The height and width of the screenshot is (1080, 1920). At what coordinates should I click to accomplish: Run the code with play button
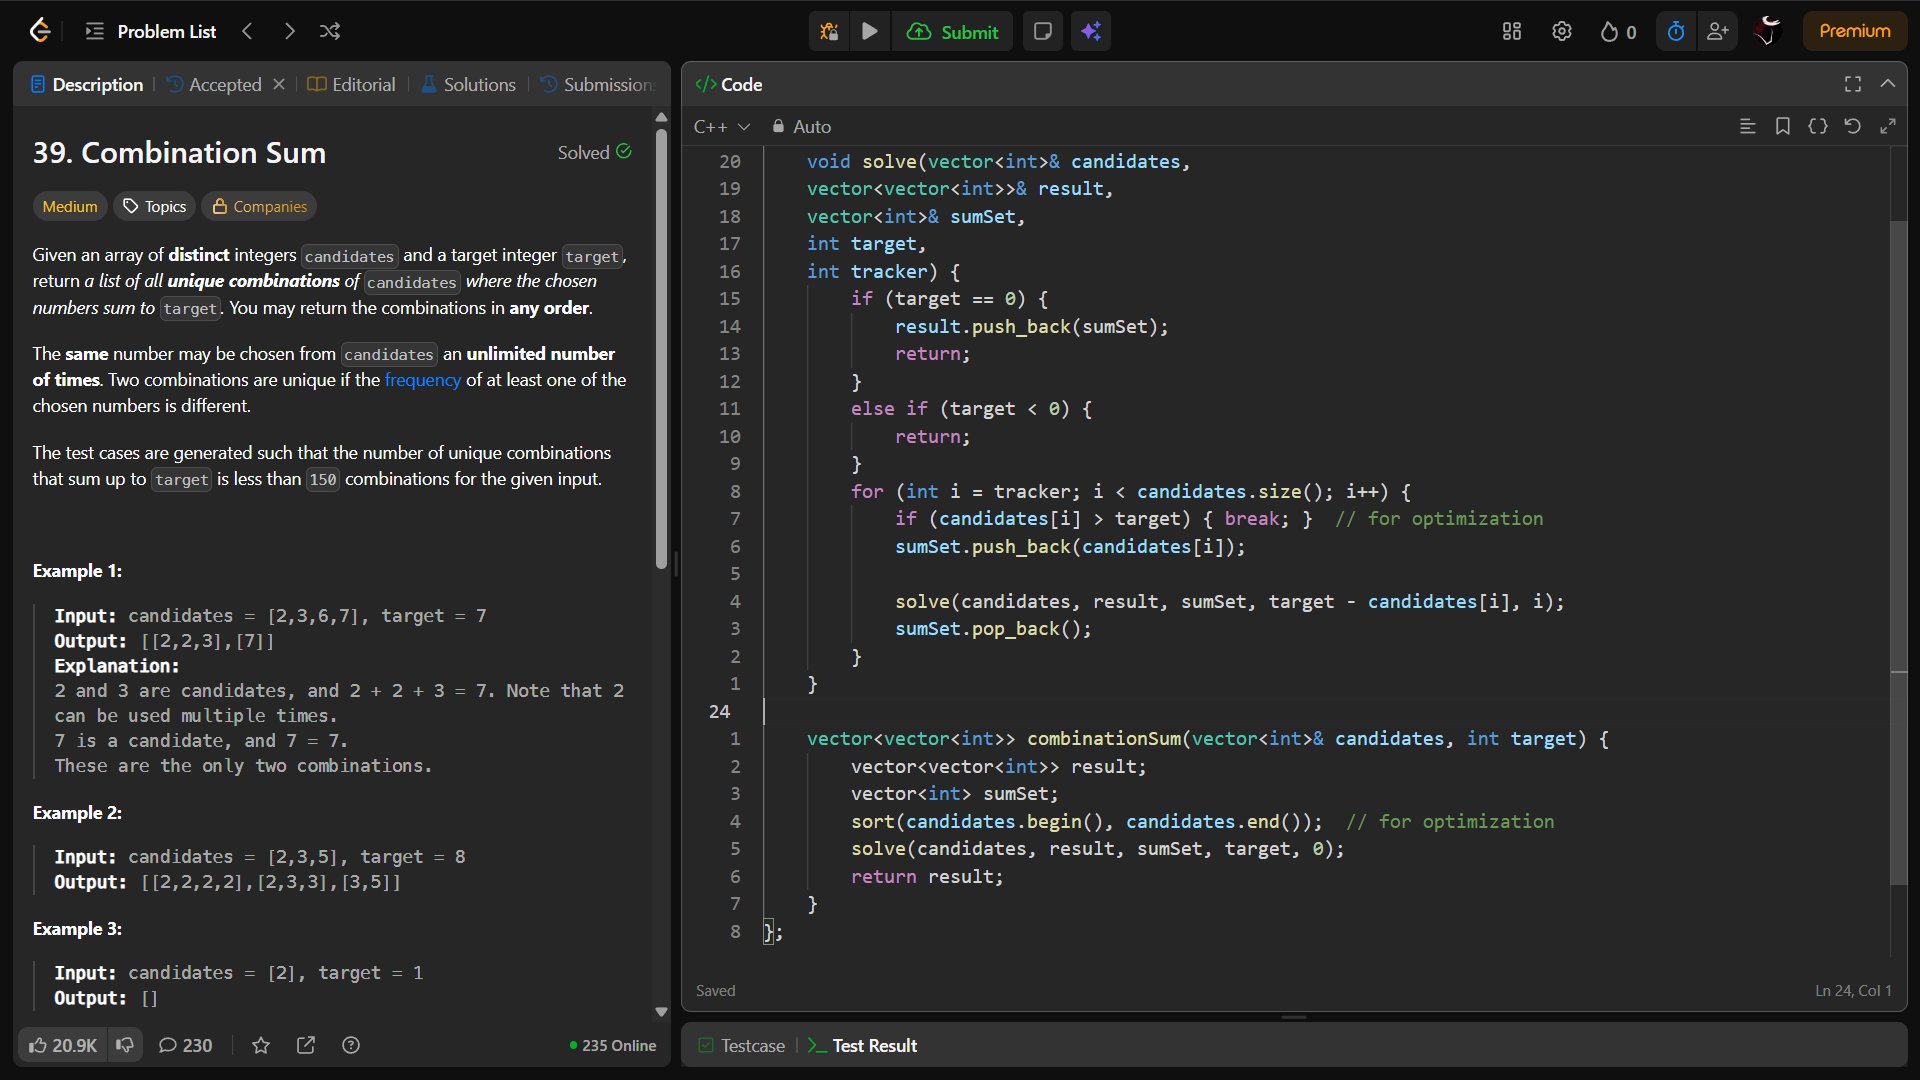click(869, 31)
